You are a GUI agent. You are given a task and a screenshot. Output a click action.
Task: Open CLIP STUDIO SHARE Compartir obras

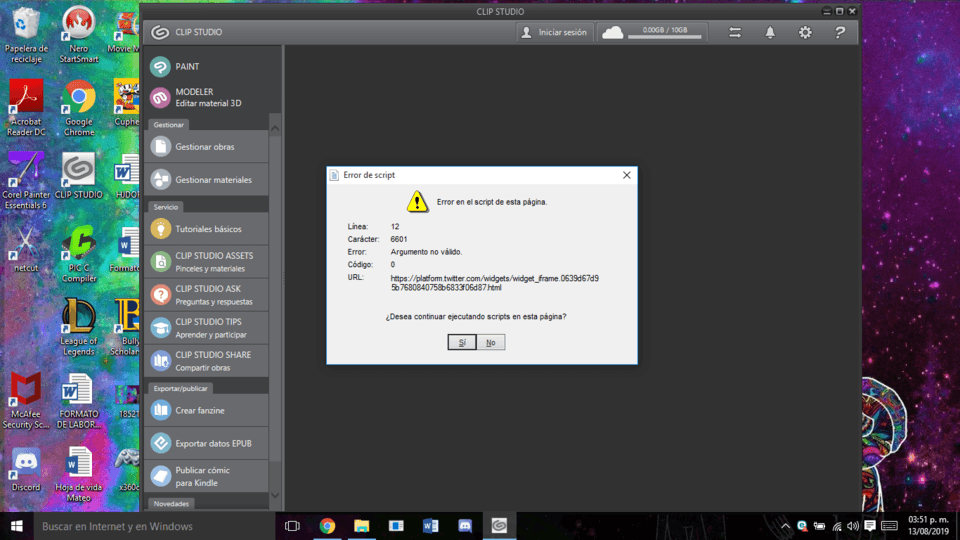click(206, 361)
